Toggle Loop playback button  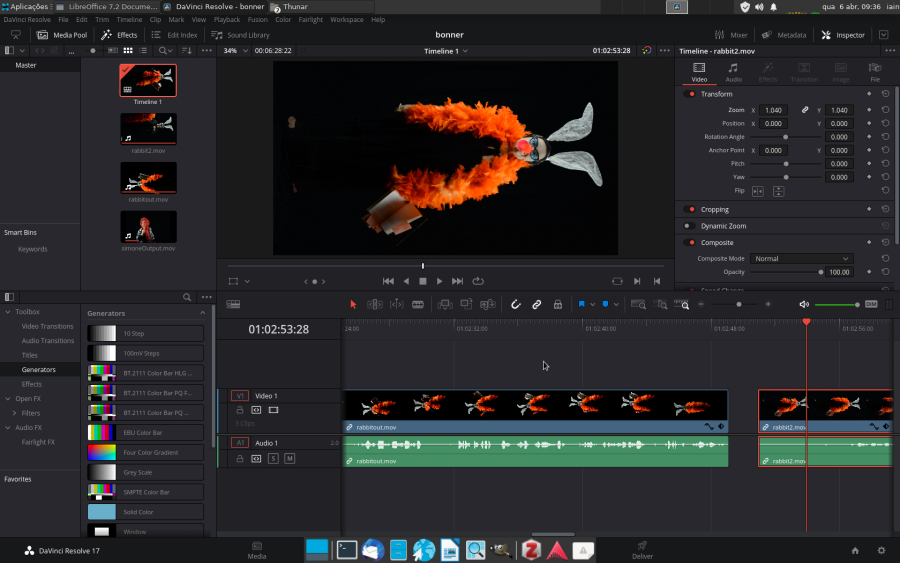478,281
